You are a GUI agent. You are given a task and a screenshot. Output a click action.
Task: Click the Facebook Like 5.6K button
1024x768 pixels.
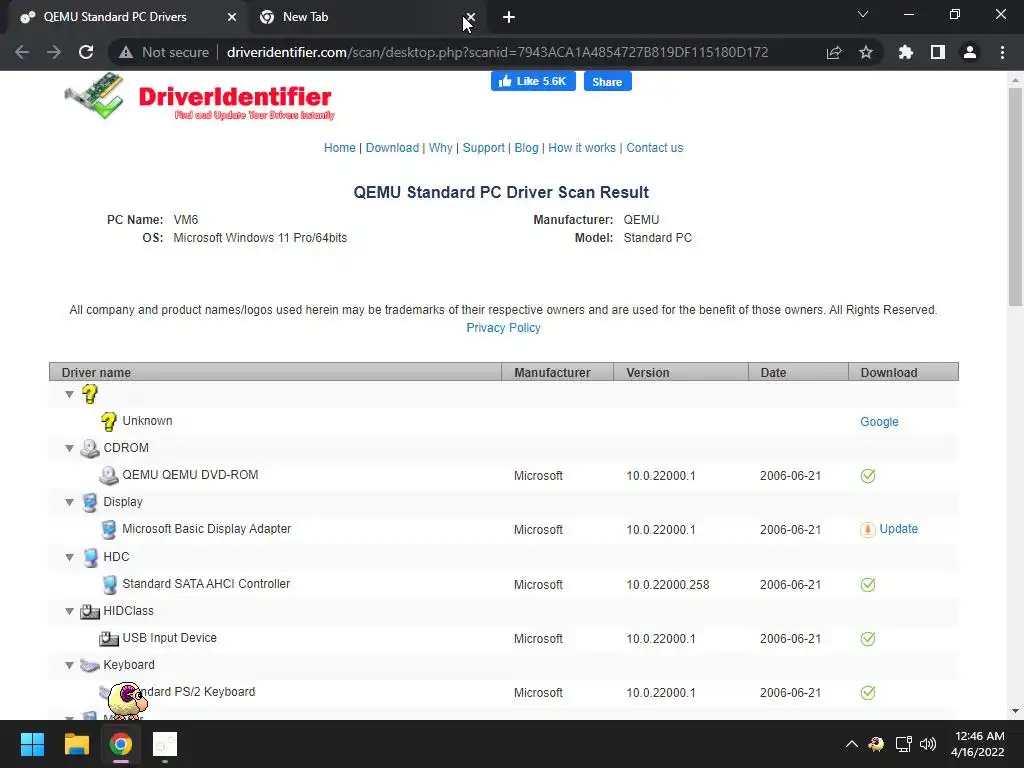[533, 82]
